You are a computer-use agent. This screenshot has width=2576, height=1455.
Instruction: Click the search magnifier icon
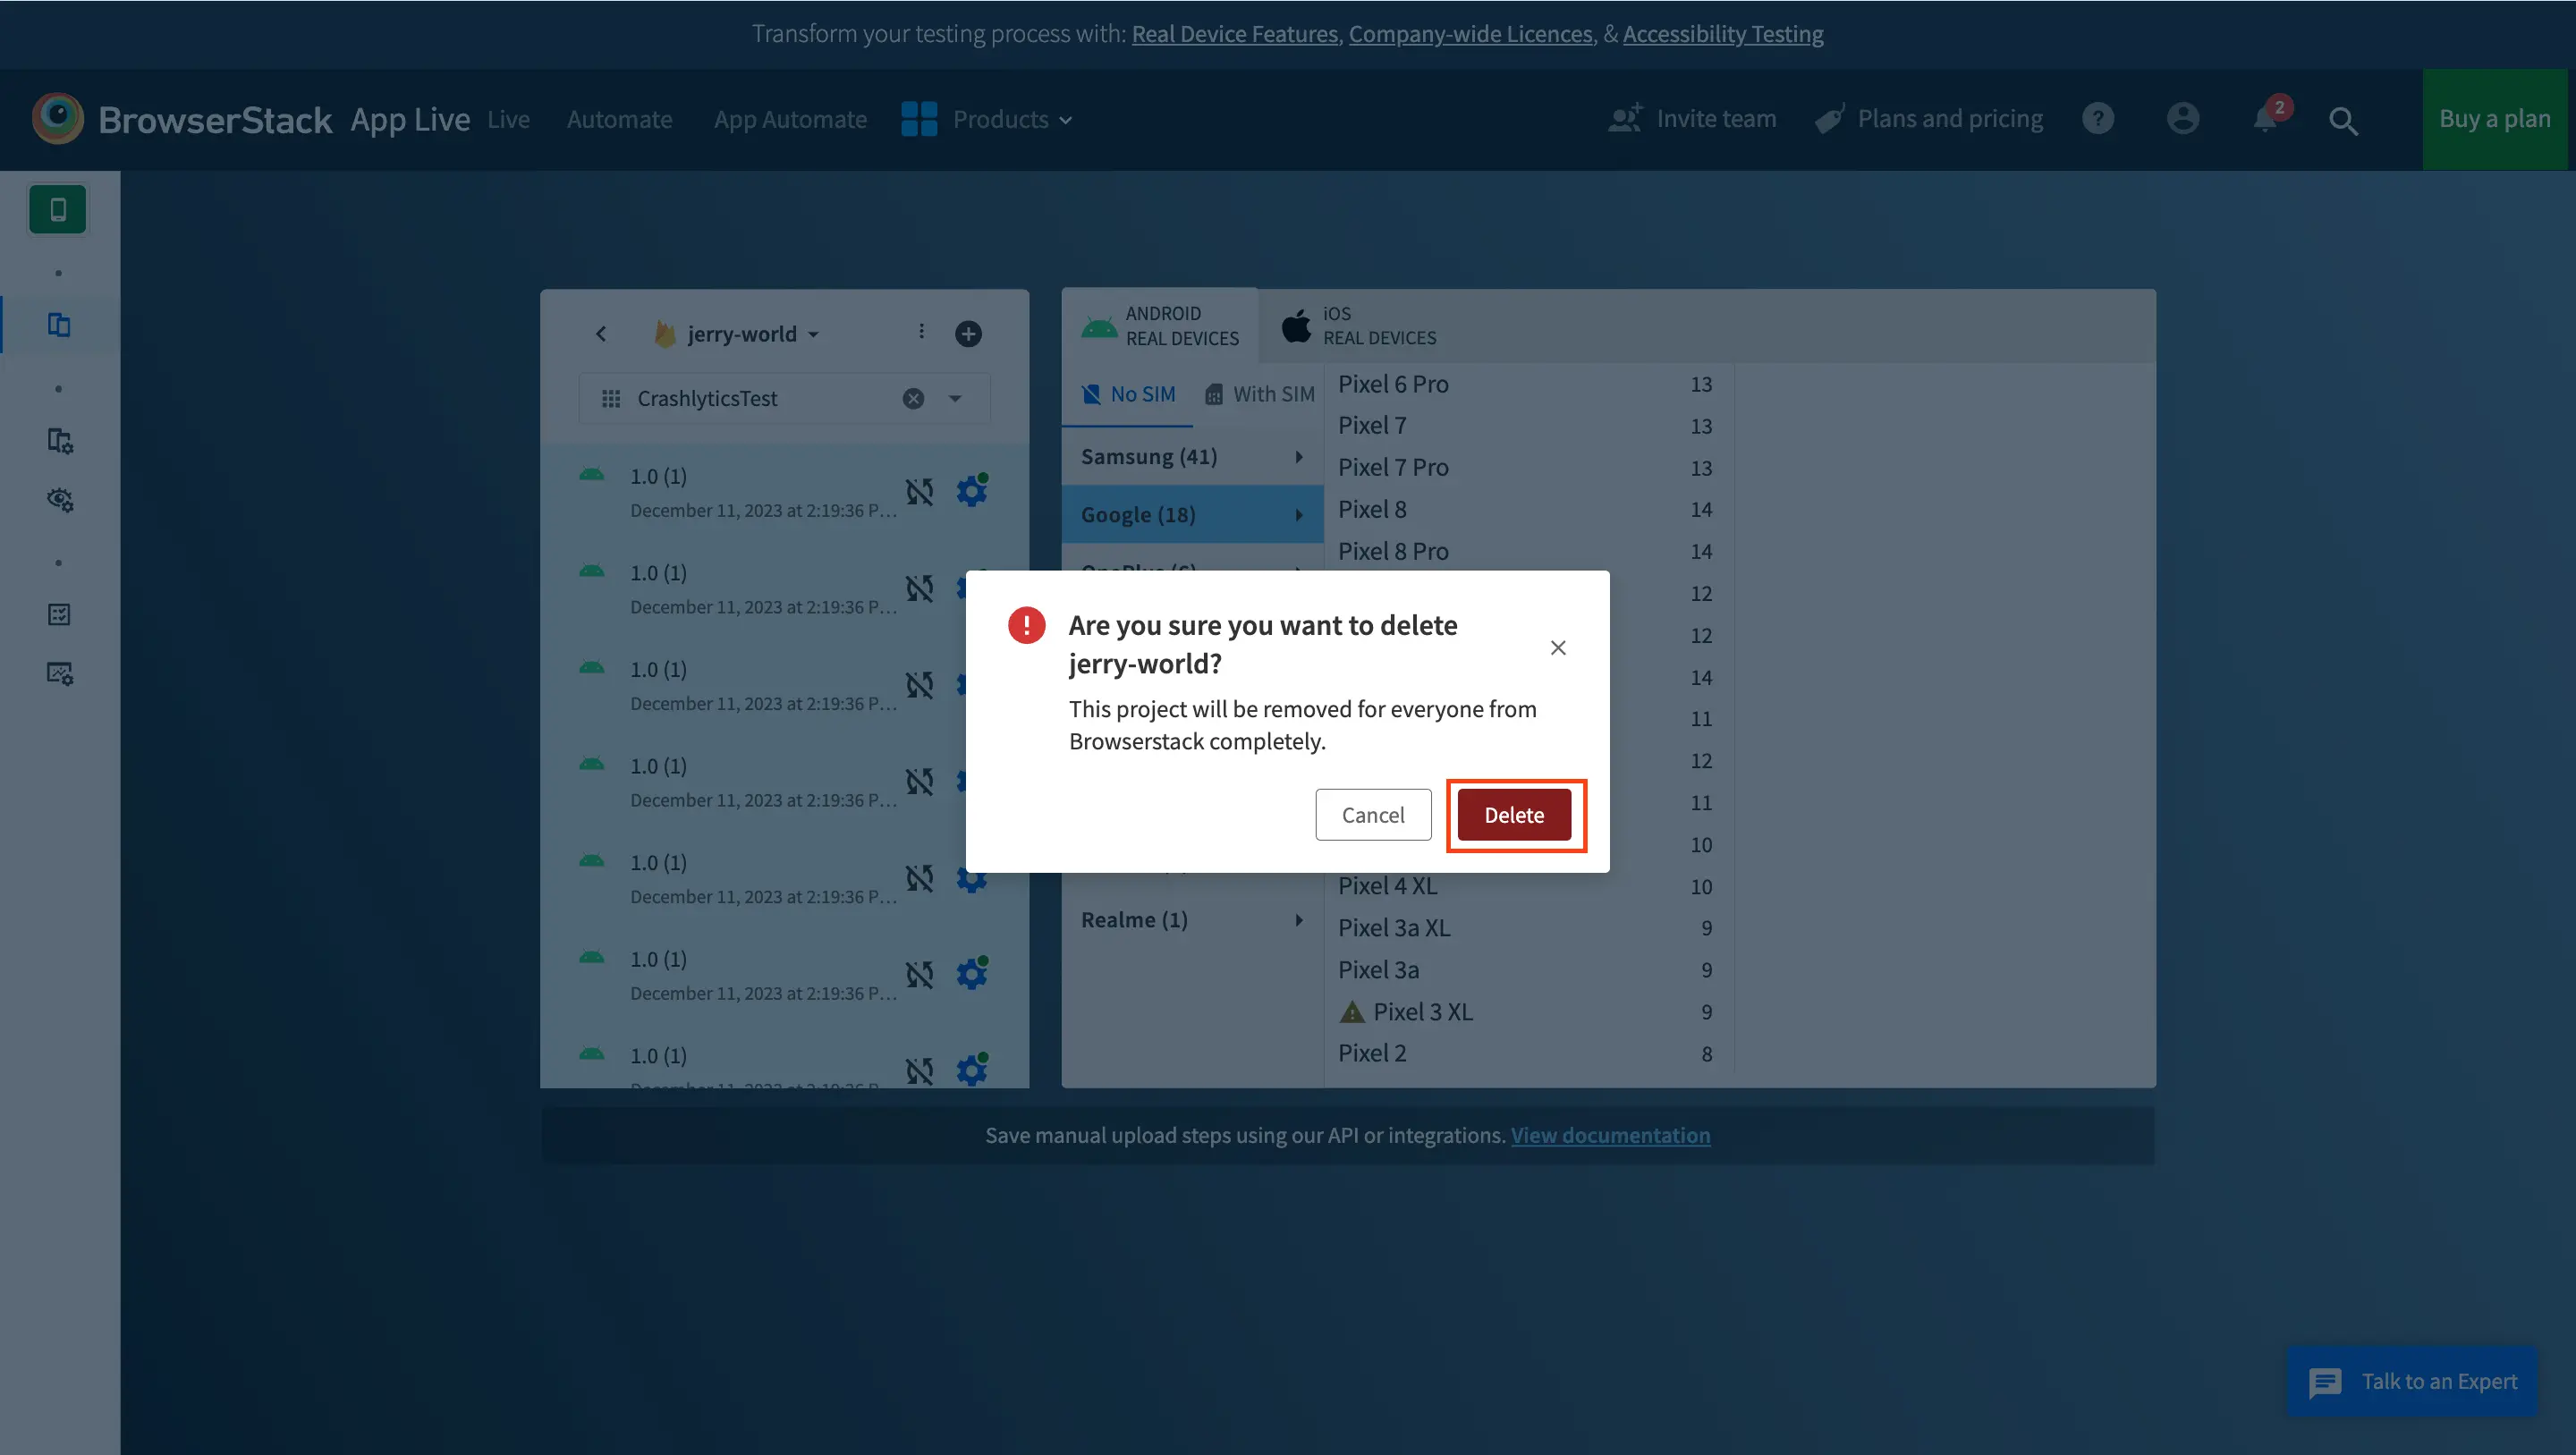(x=2343, y=121)
